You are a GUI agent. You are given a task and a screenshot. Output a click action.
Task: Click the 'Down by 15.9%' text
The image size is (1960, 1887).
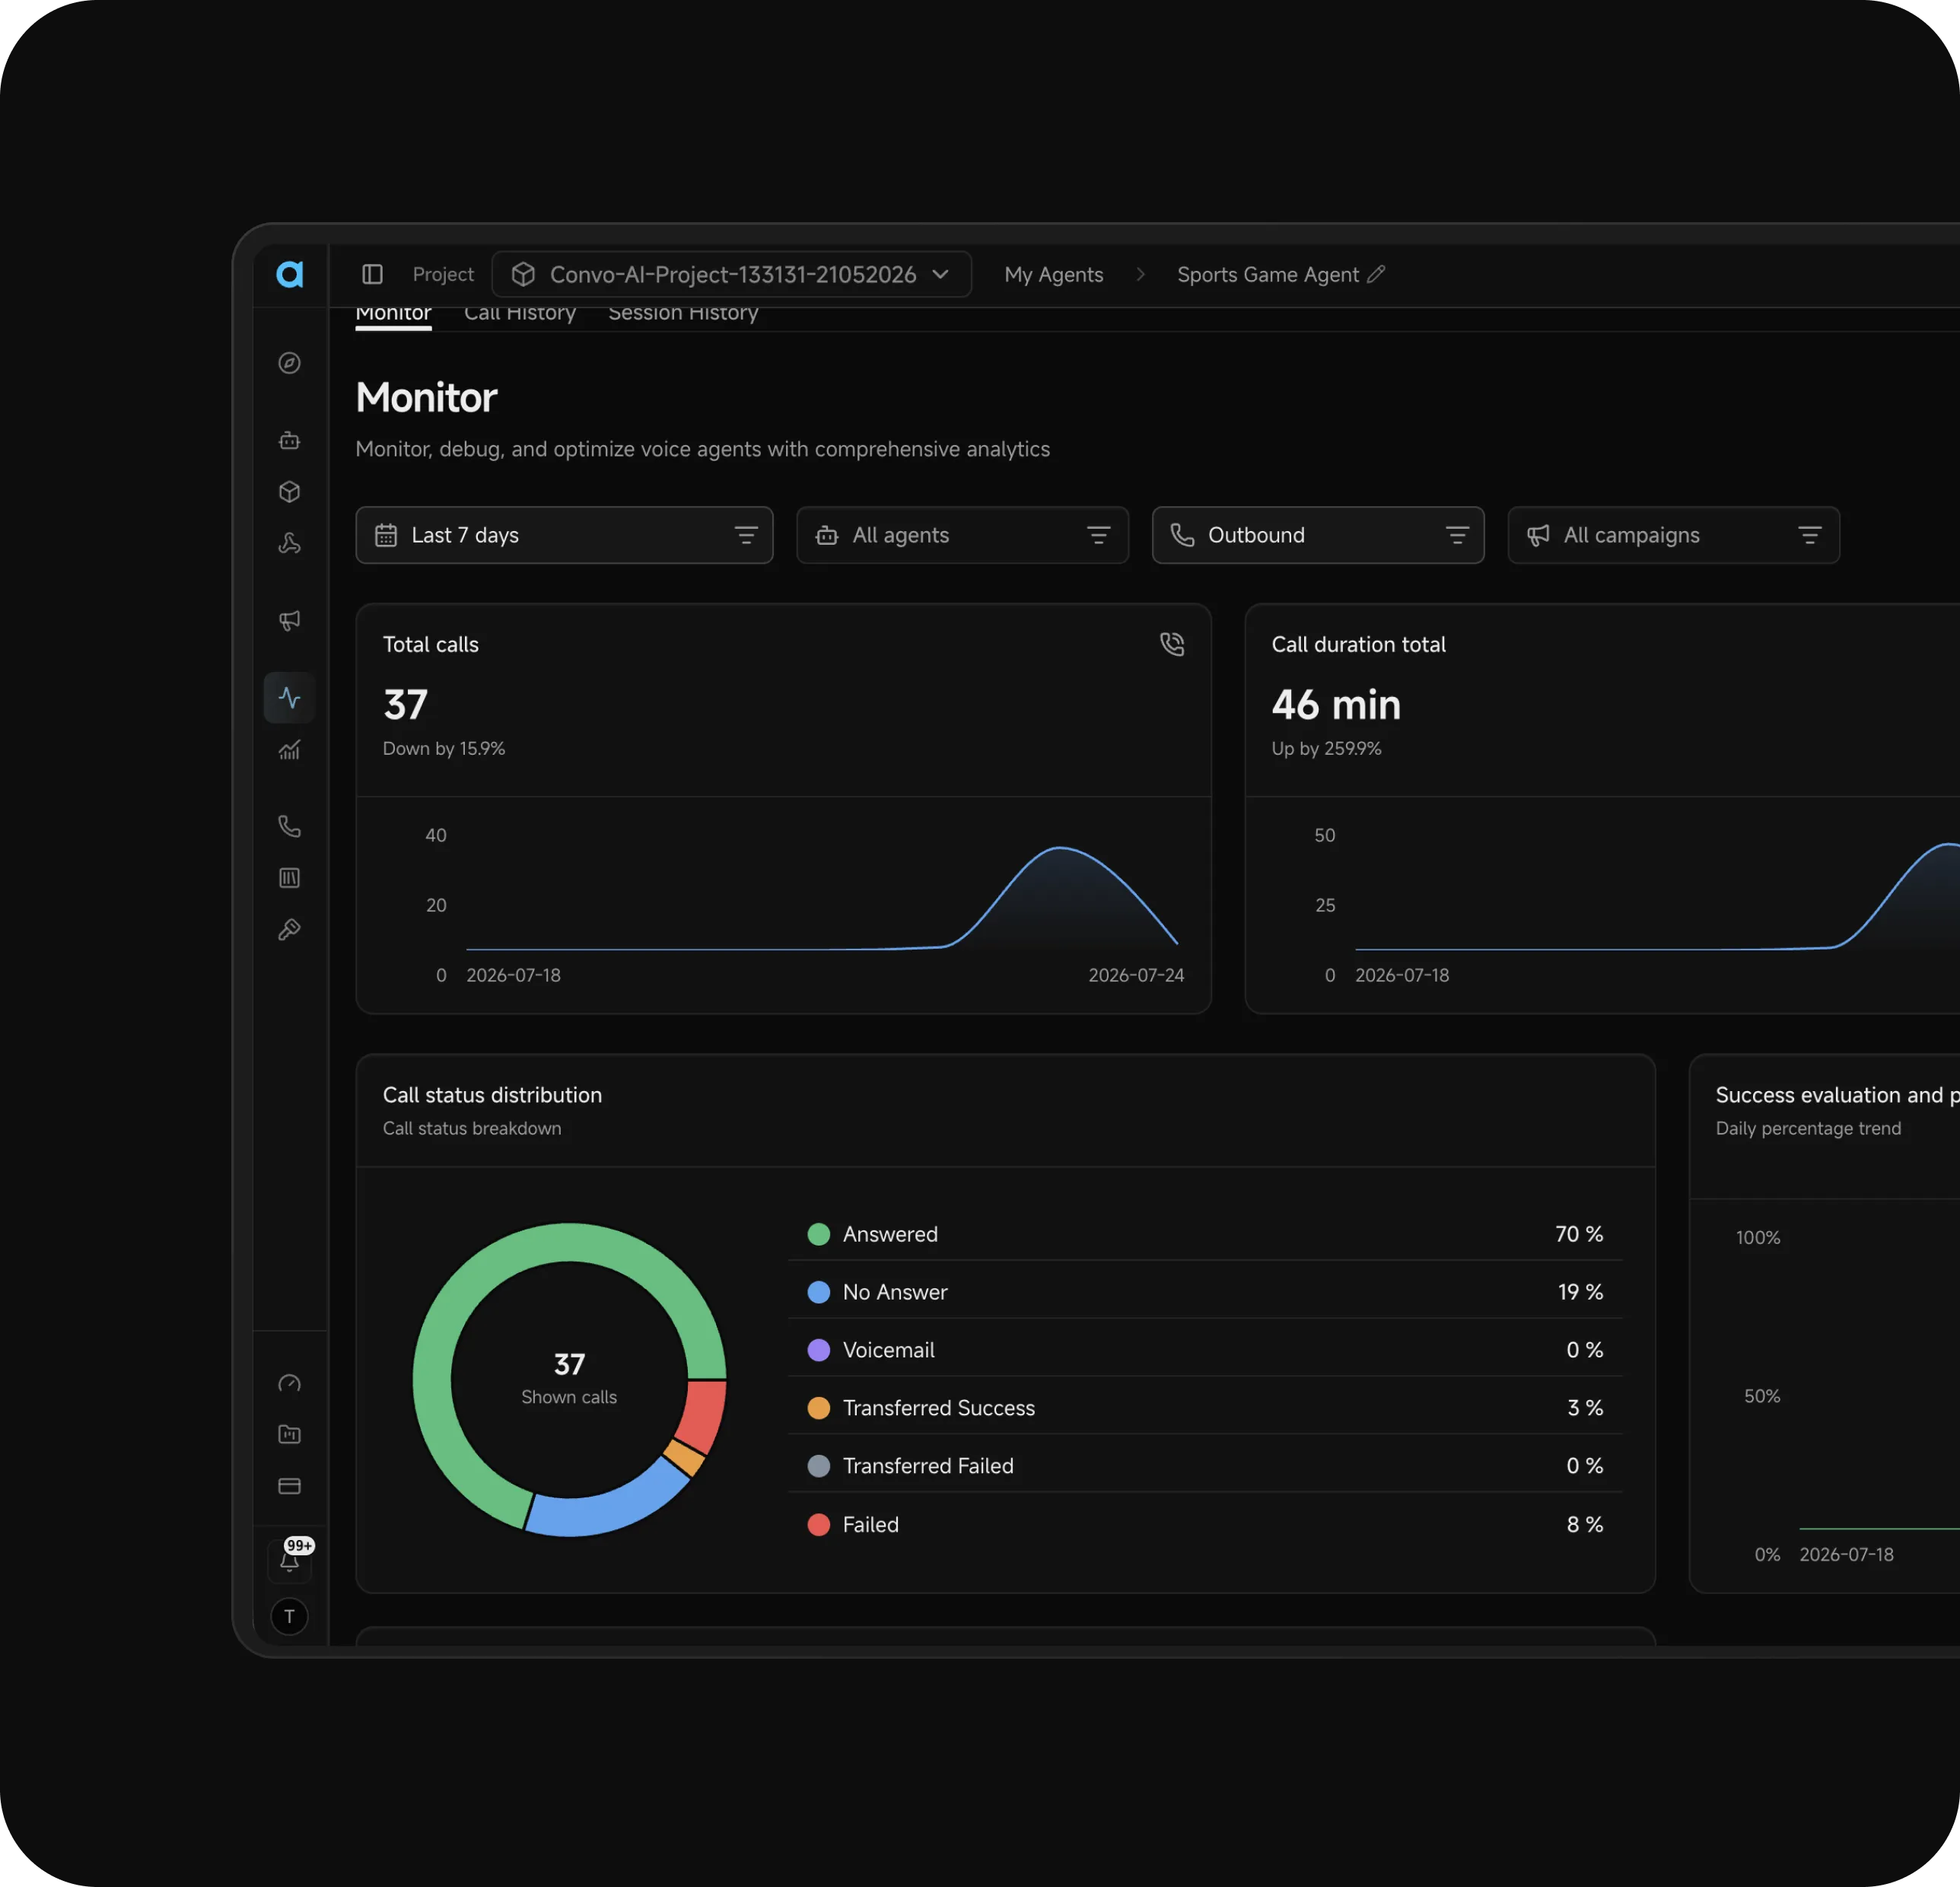(x=444, y=748)
